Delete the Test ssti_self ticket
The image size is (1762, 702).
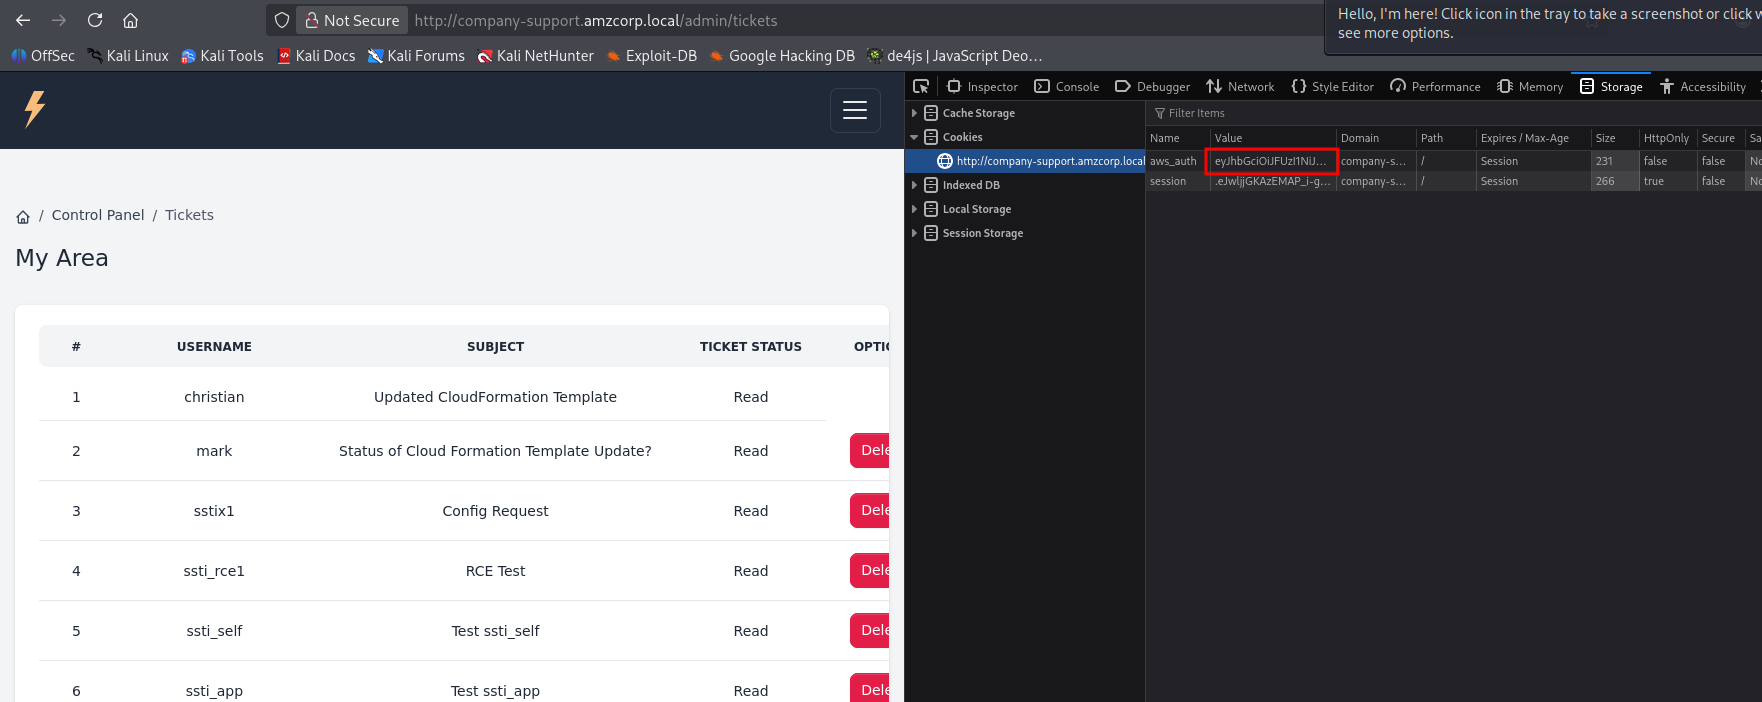pos(870,630)
